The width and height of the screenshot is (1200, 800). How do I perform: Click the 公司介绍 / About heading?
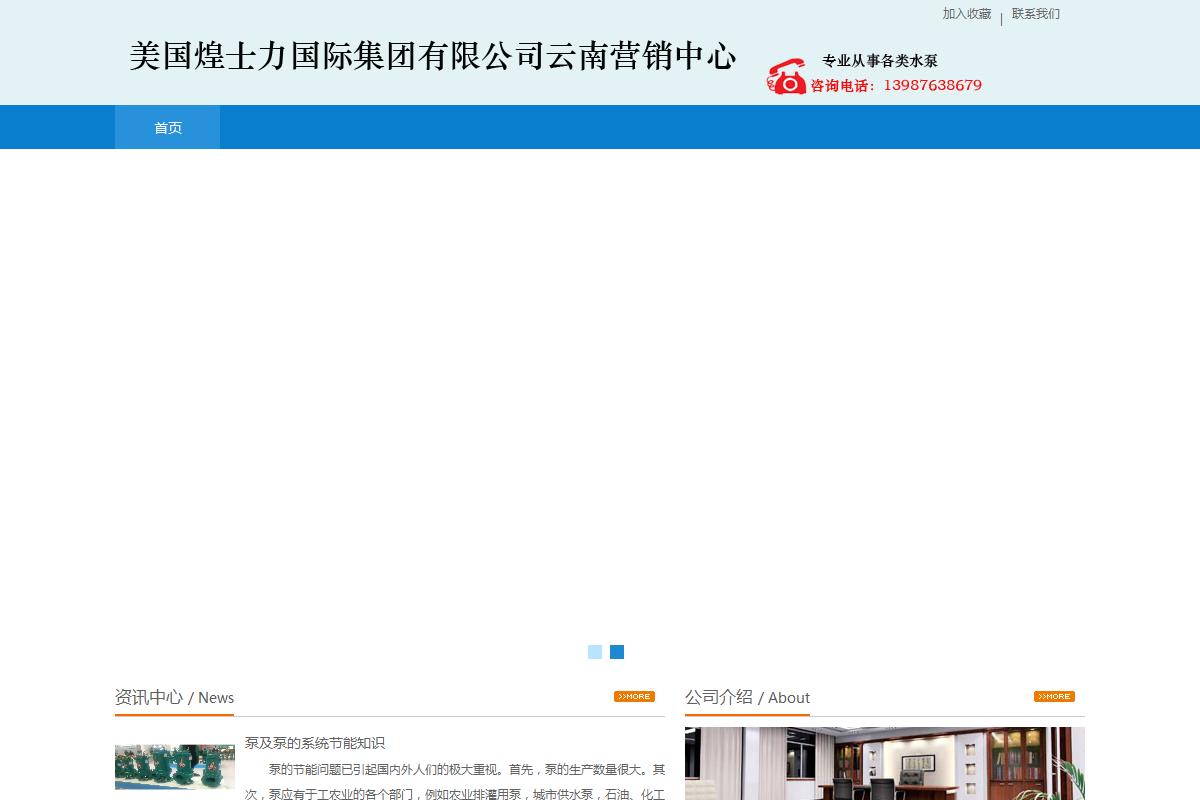[x=747, y=697]
